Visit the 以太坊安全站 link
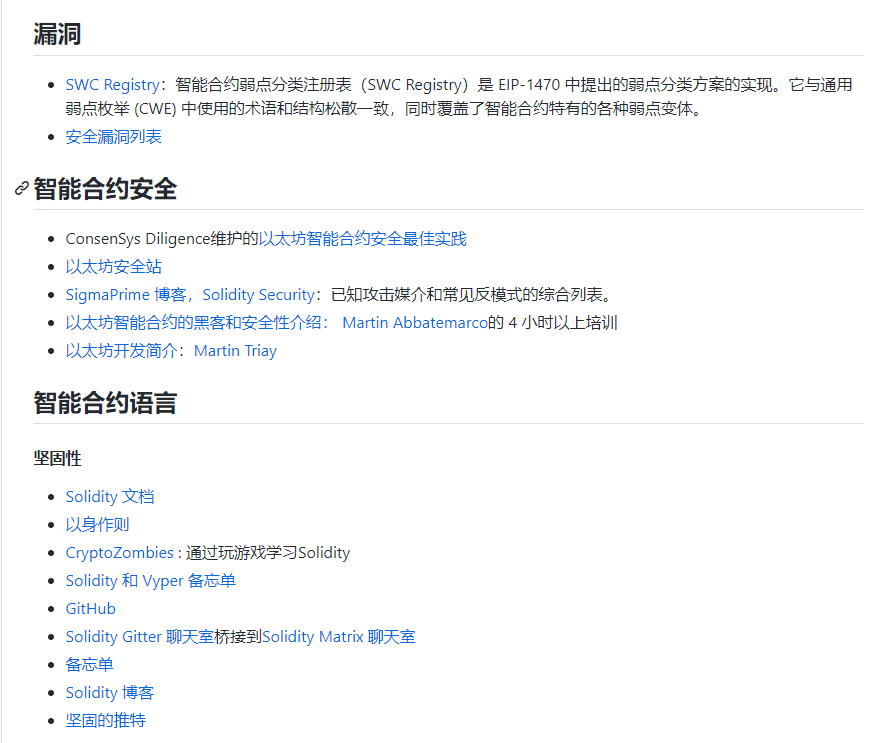Image resolution: width=887 pixels, height=743 pixels. pyautogui.click(x=114, y=267)
